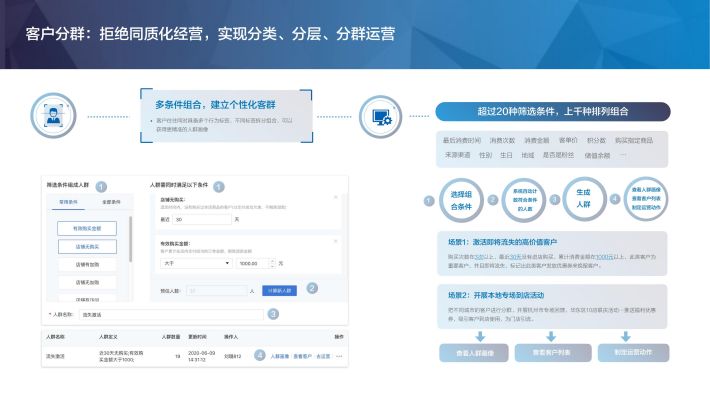
Task: Click the 人群名称 column header
Action: (55, 337)
